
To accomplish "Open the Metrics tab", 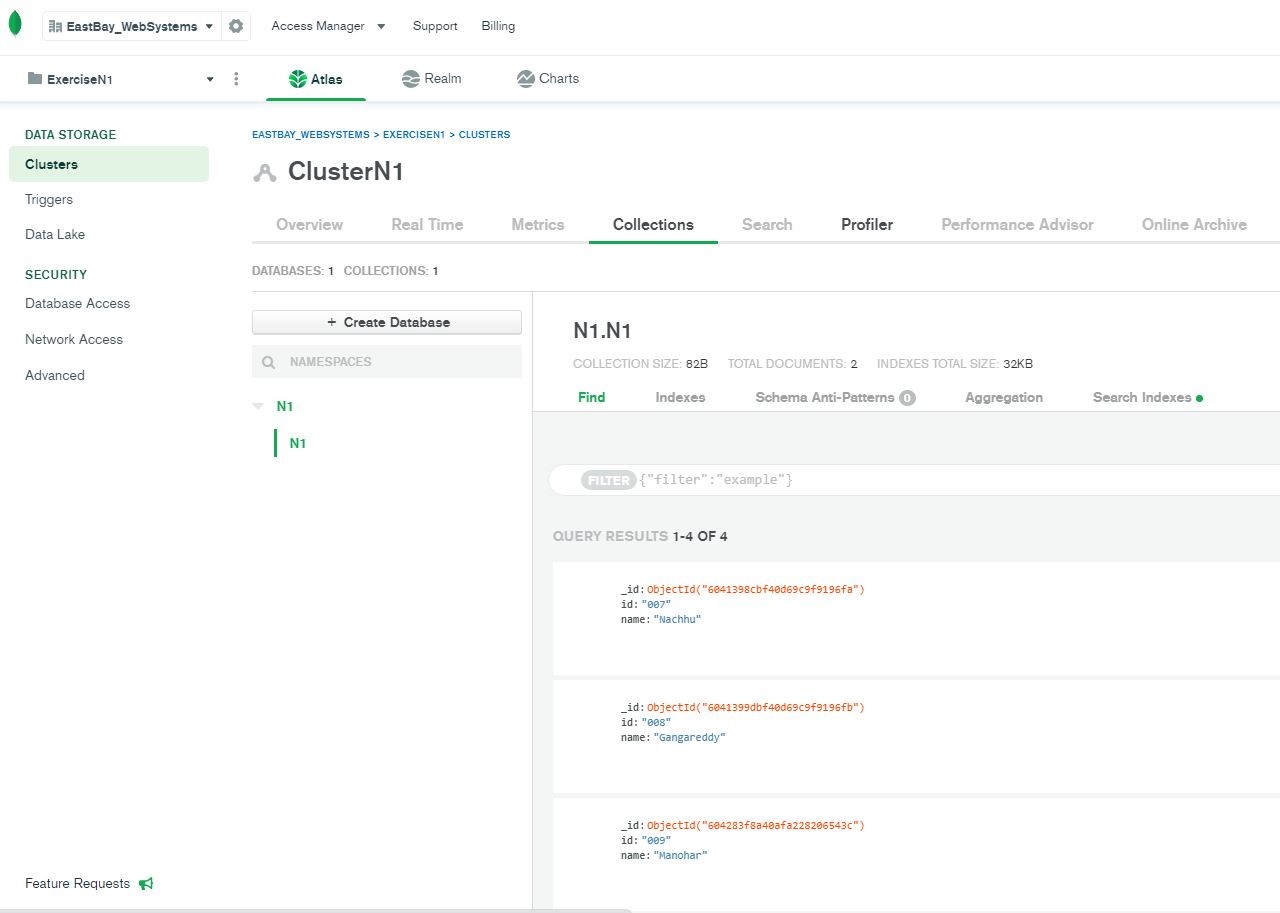I will point(538,225).
